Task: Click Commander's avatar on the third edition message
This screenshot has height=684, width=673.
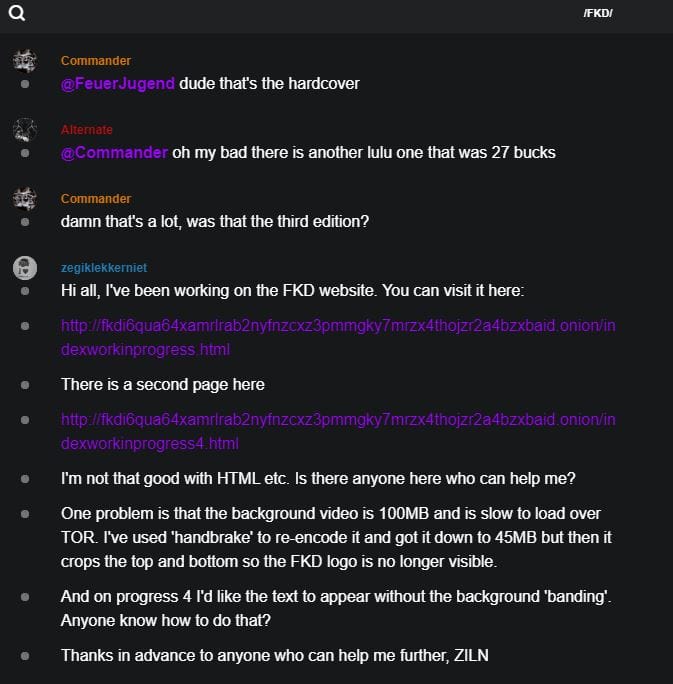Action: point(25,199)
